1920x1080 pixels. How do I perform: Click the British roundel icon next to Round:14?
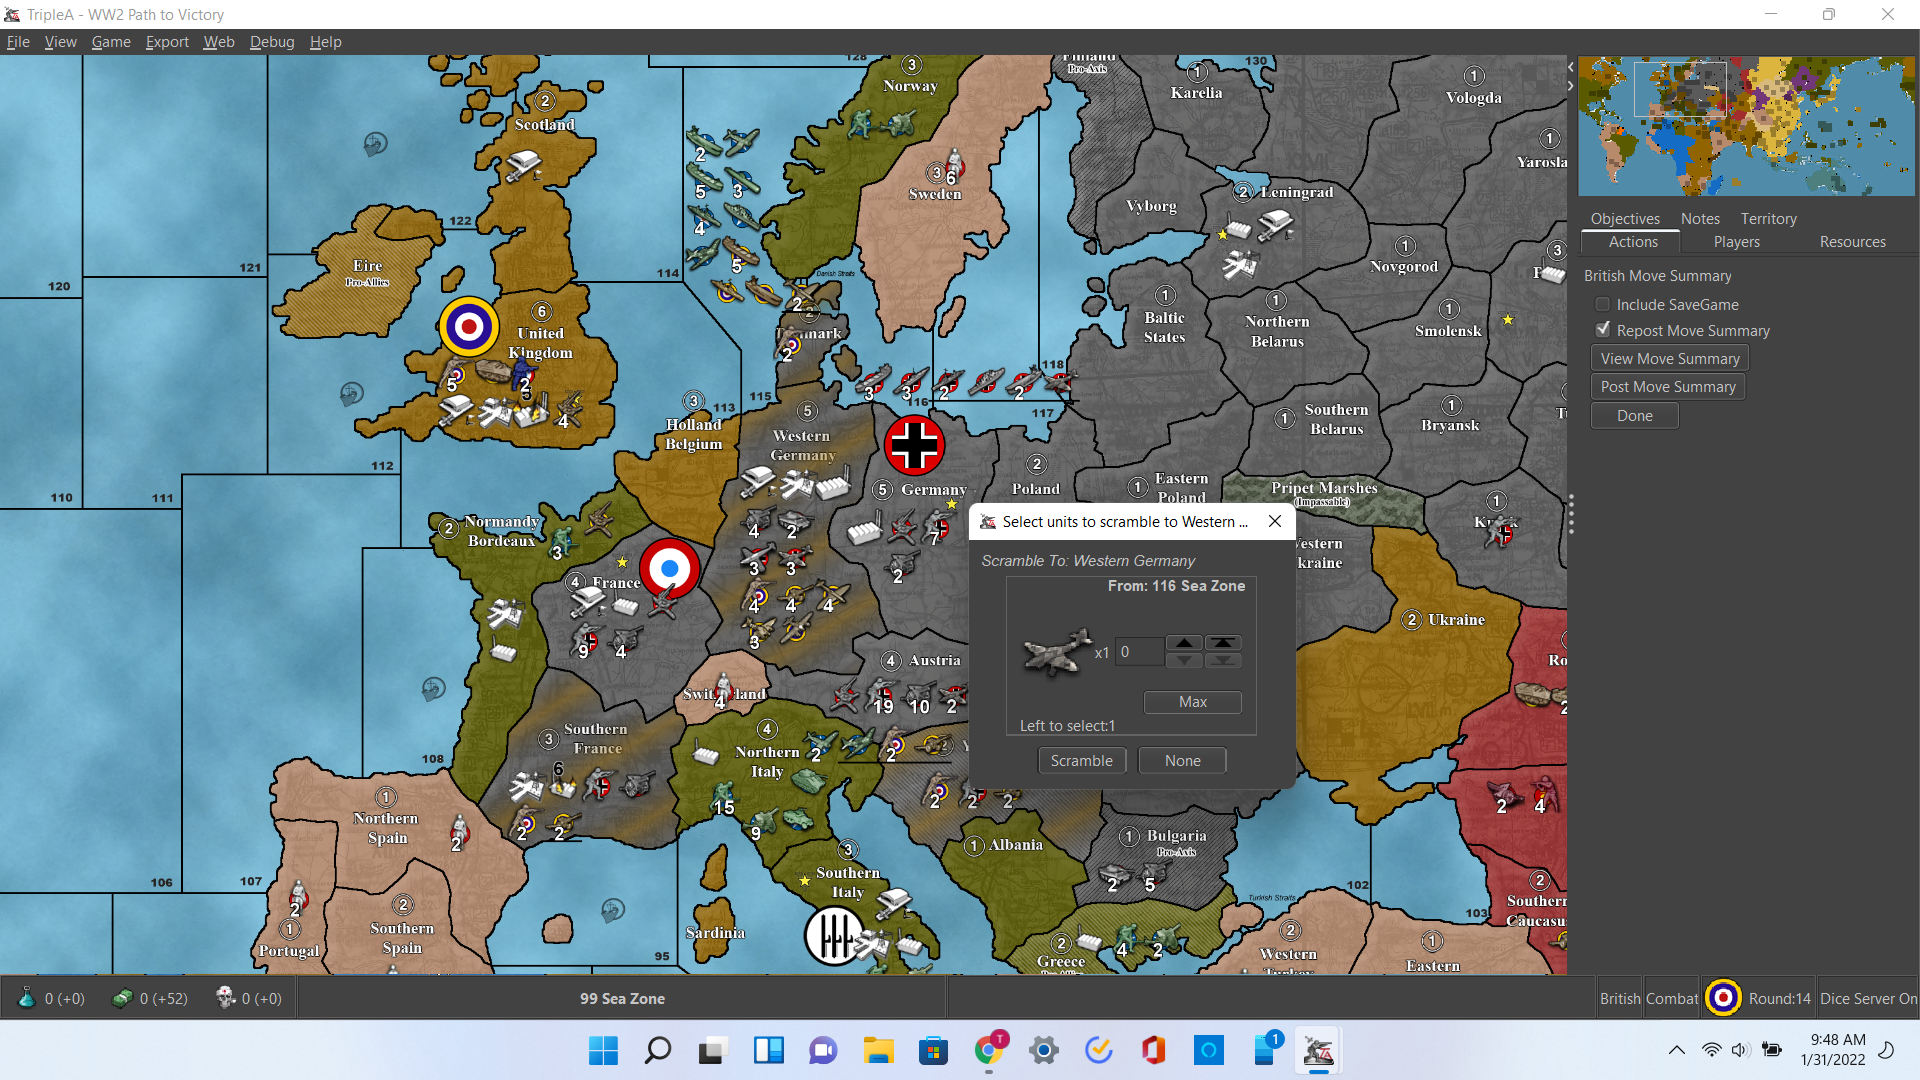1723,998
